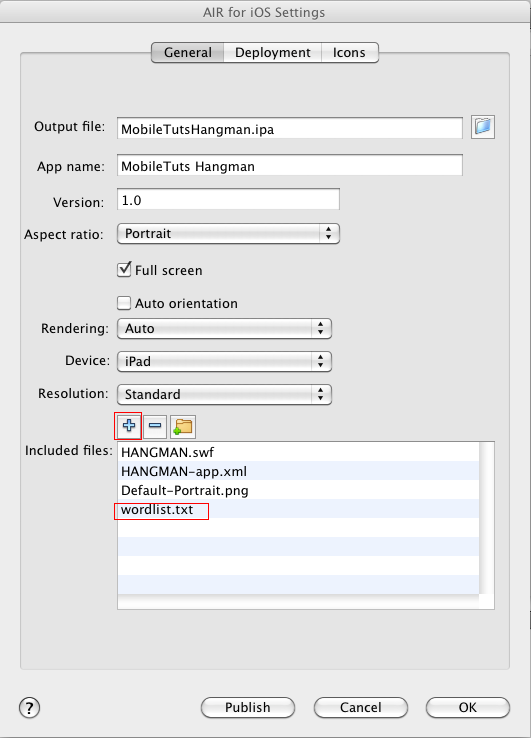Select the General tab
This screenshot has height=738, width=531.
187,52
